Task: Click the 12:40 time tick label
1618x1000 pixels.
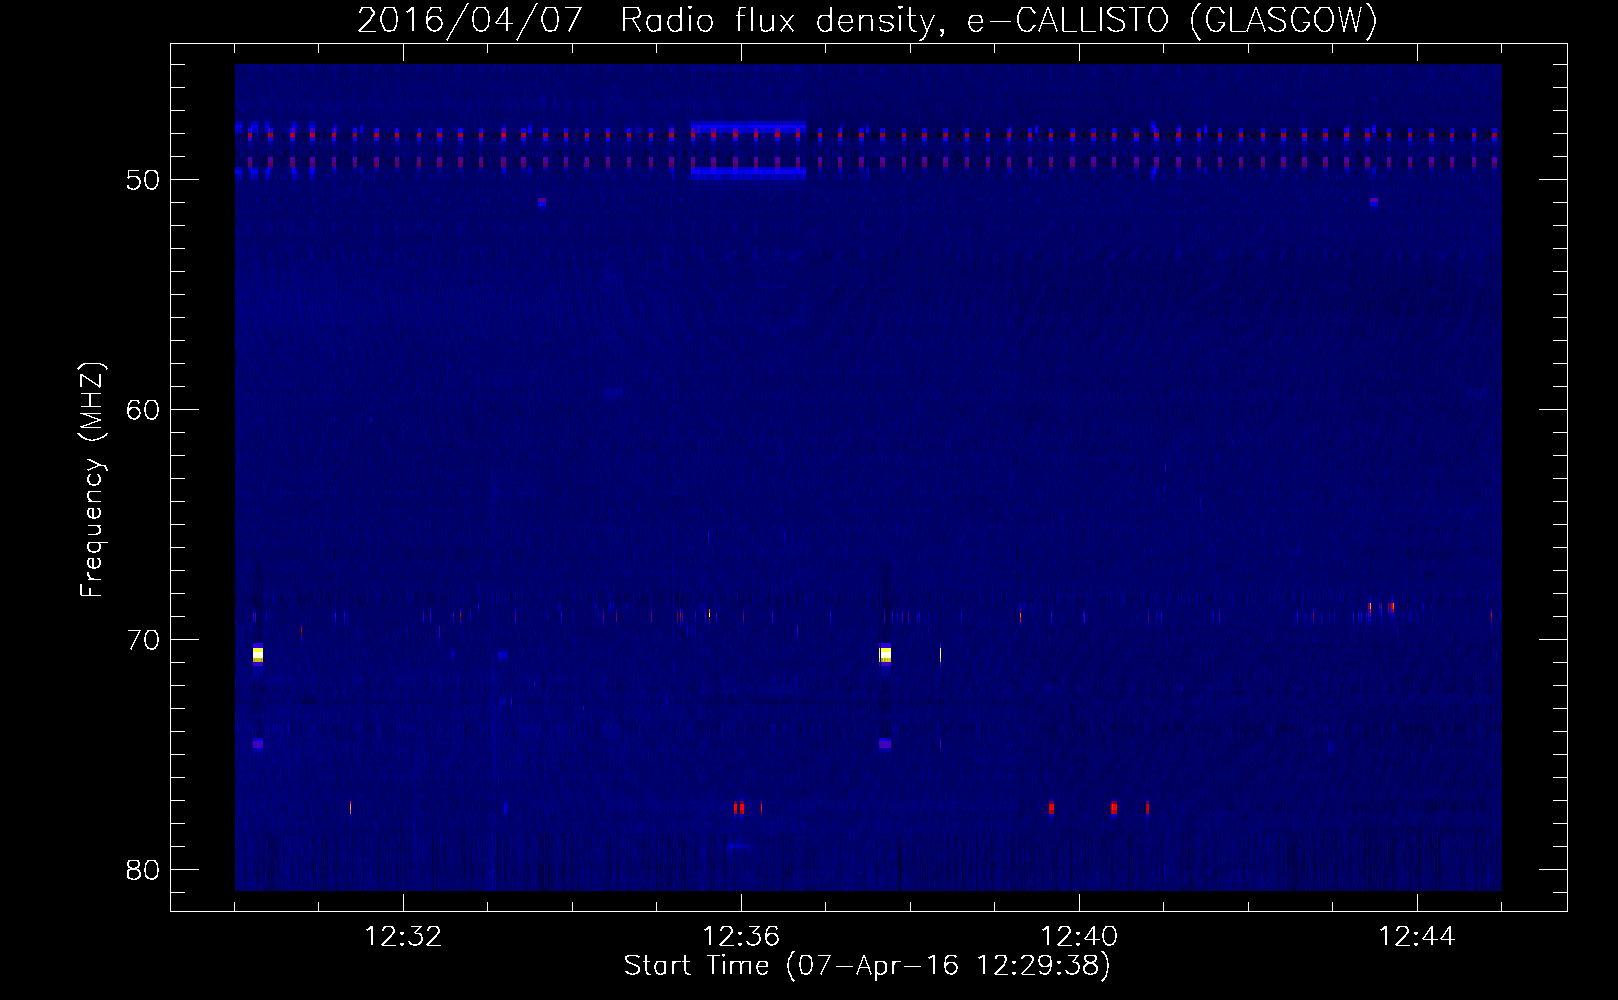Action: [1079, 937]
